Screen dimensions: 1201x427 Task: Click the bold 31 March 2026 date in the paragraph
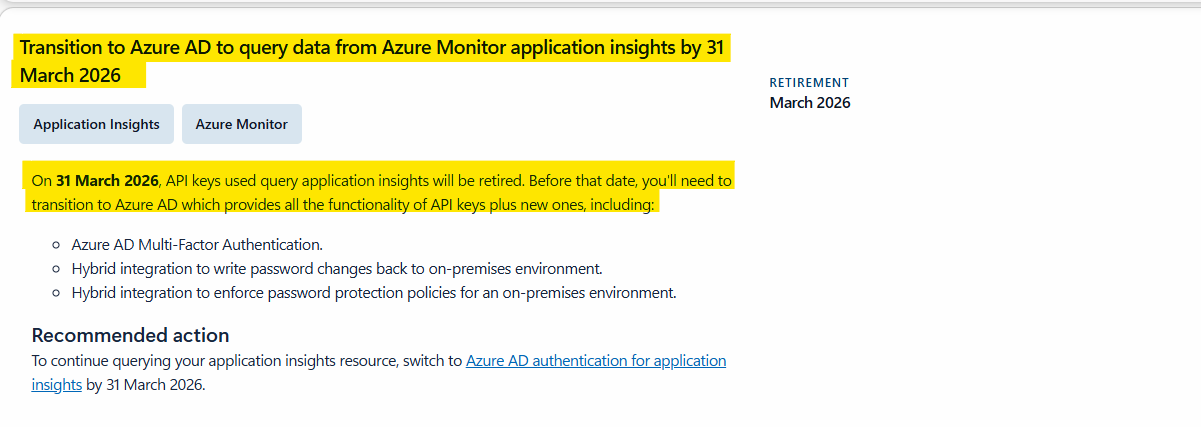point(107,181)
